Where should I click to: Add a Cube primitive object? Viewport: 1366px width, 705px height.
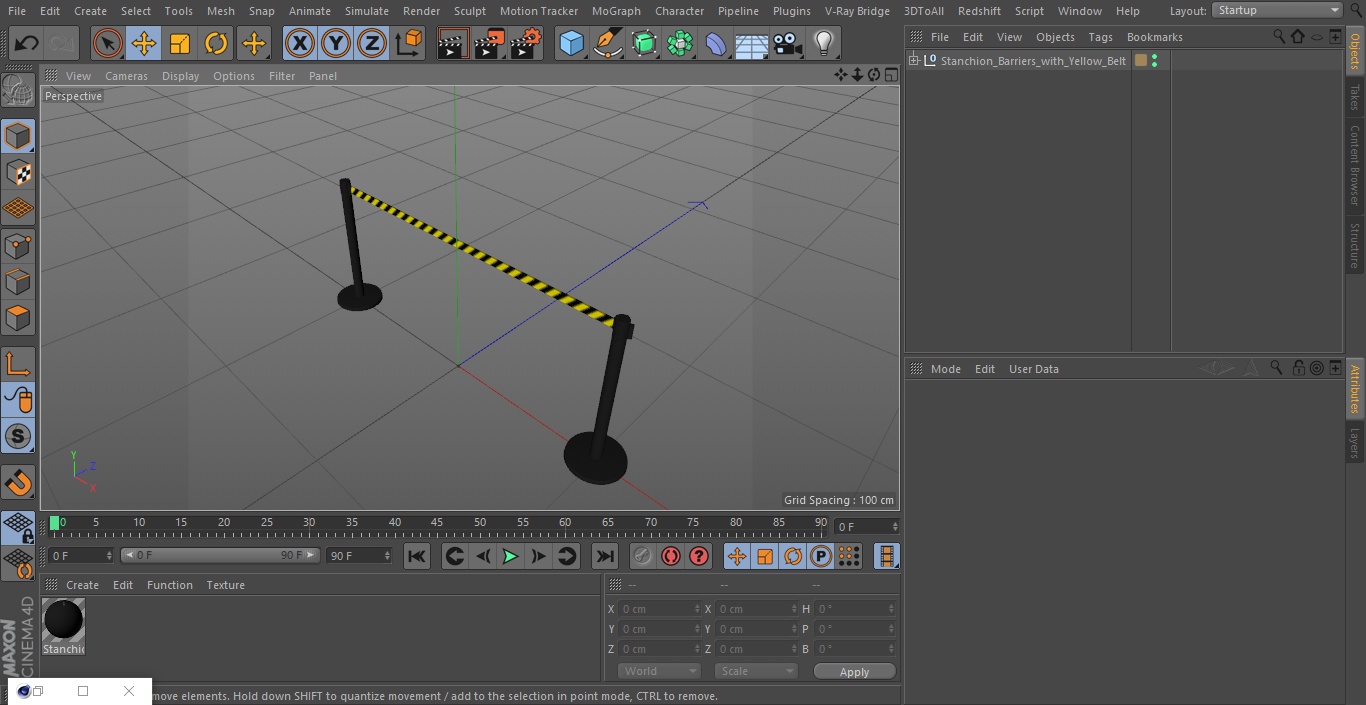point(571,44)
